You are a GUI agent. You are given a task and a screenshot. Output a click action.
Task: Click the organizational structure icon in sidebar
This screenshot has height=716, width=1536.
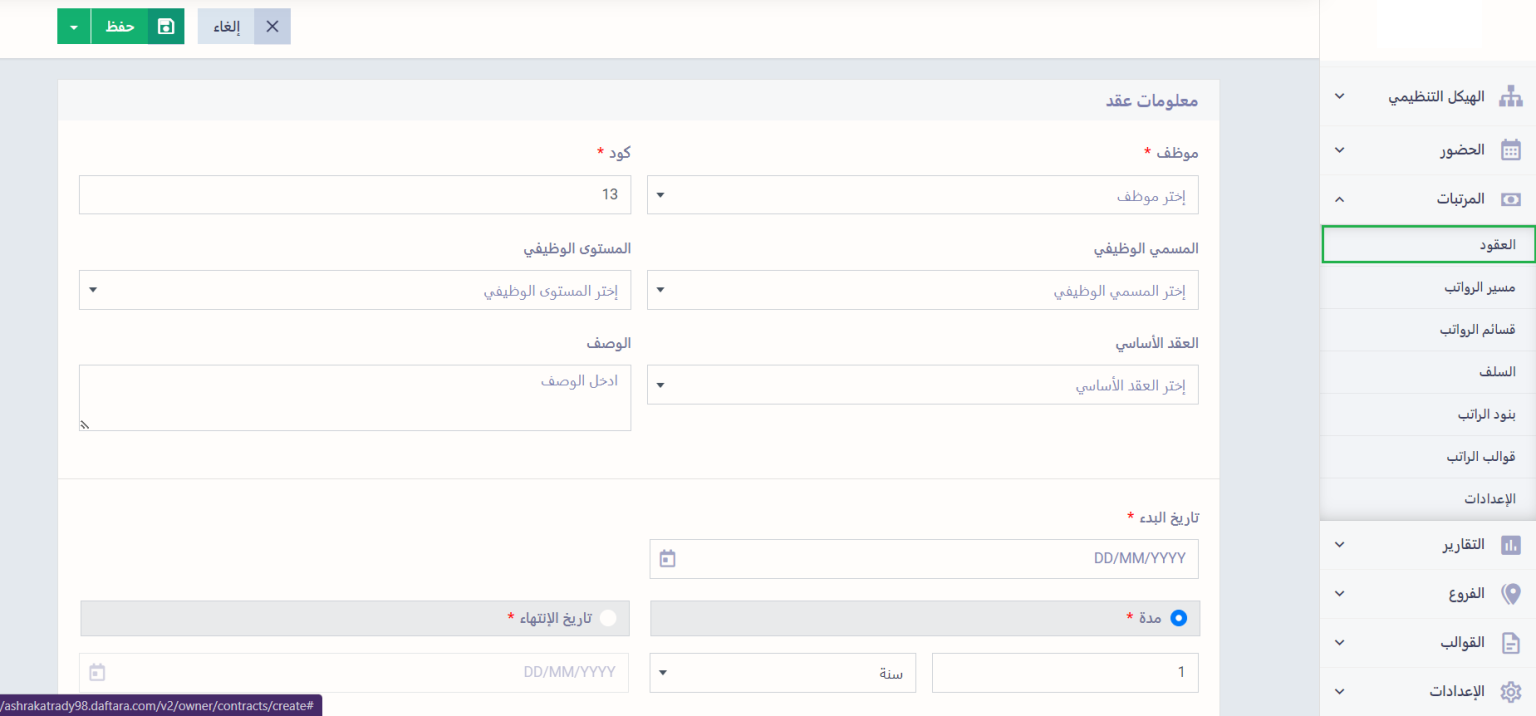click(x=1511, y=97)
